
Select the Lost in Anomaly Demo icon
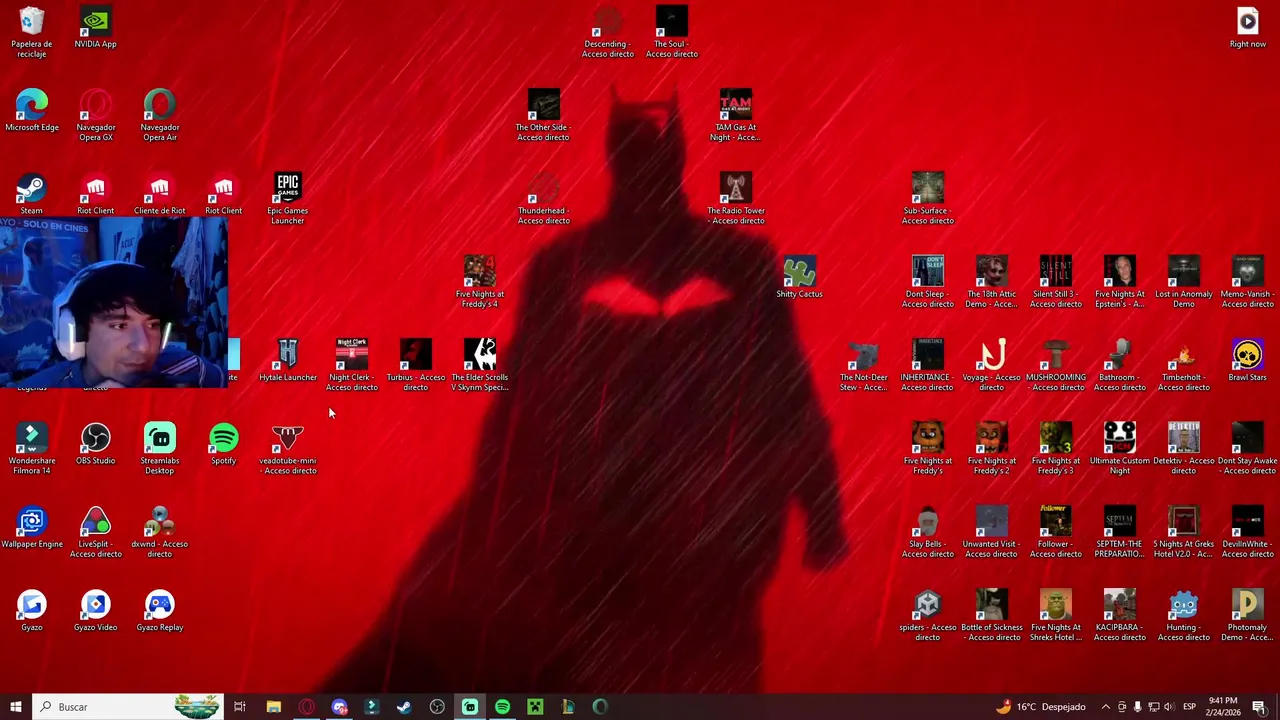pos(1184,282)
